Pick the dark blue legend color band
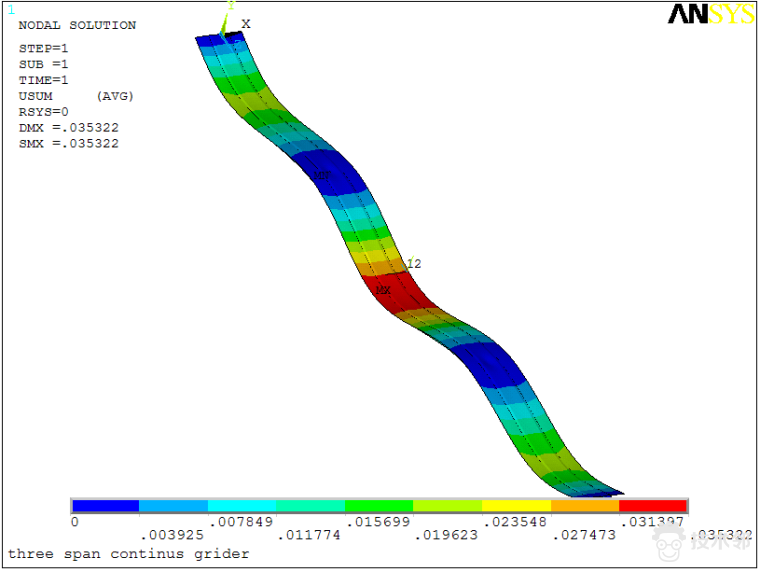The height and width of the screenshot is (572, 760). (105, 506)
